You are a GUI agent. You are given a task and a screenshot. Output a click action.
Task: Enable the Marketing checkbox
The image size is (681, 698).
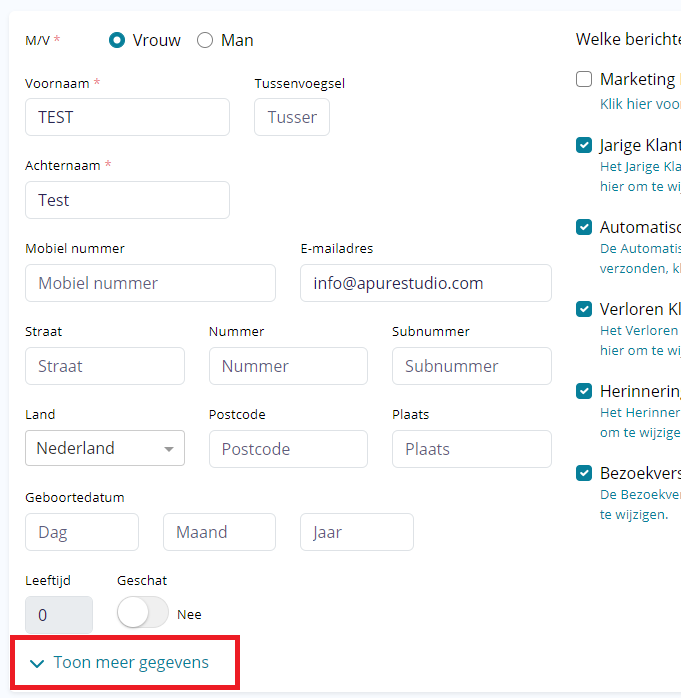tap(584, 79)
